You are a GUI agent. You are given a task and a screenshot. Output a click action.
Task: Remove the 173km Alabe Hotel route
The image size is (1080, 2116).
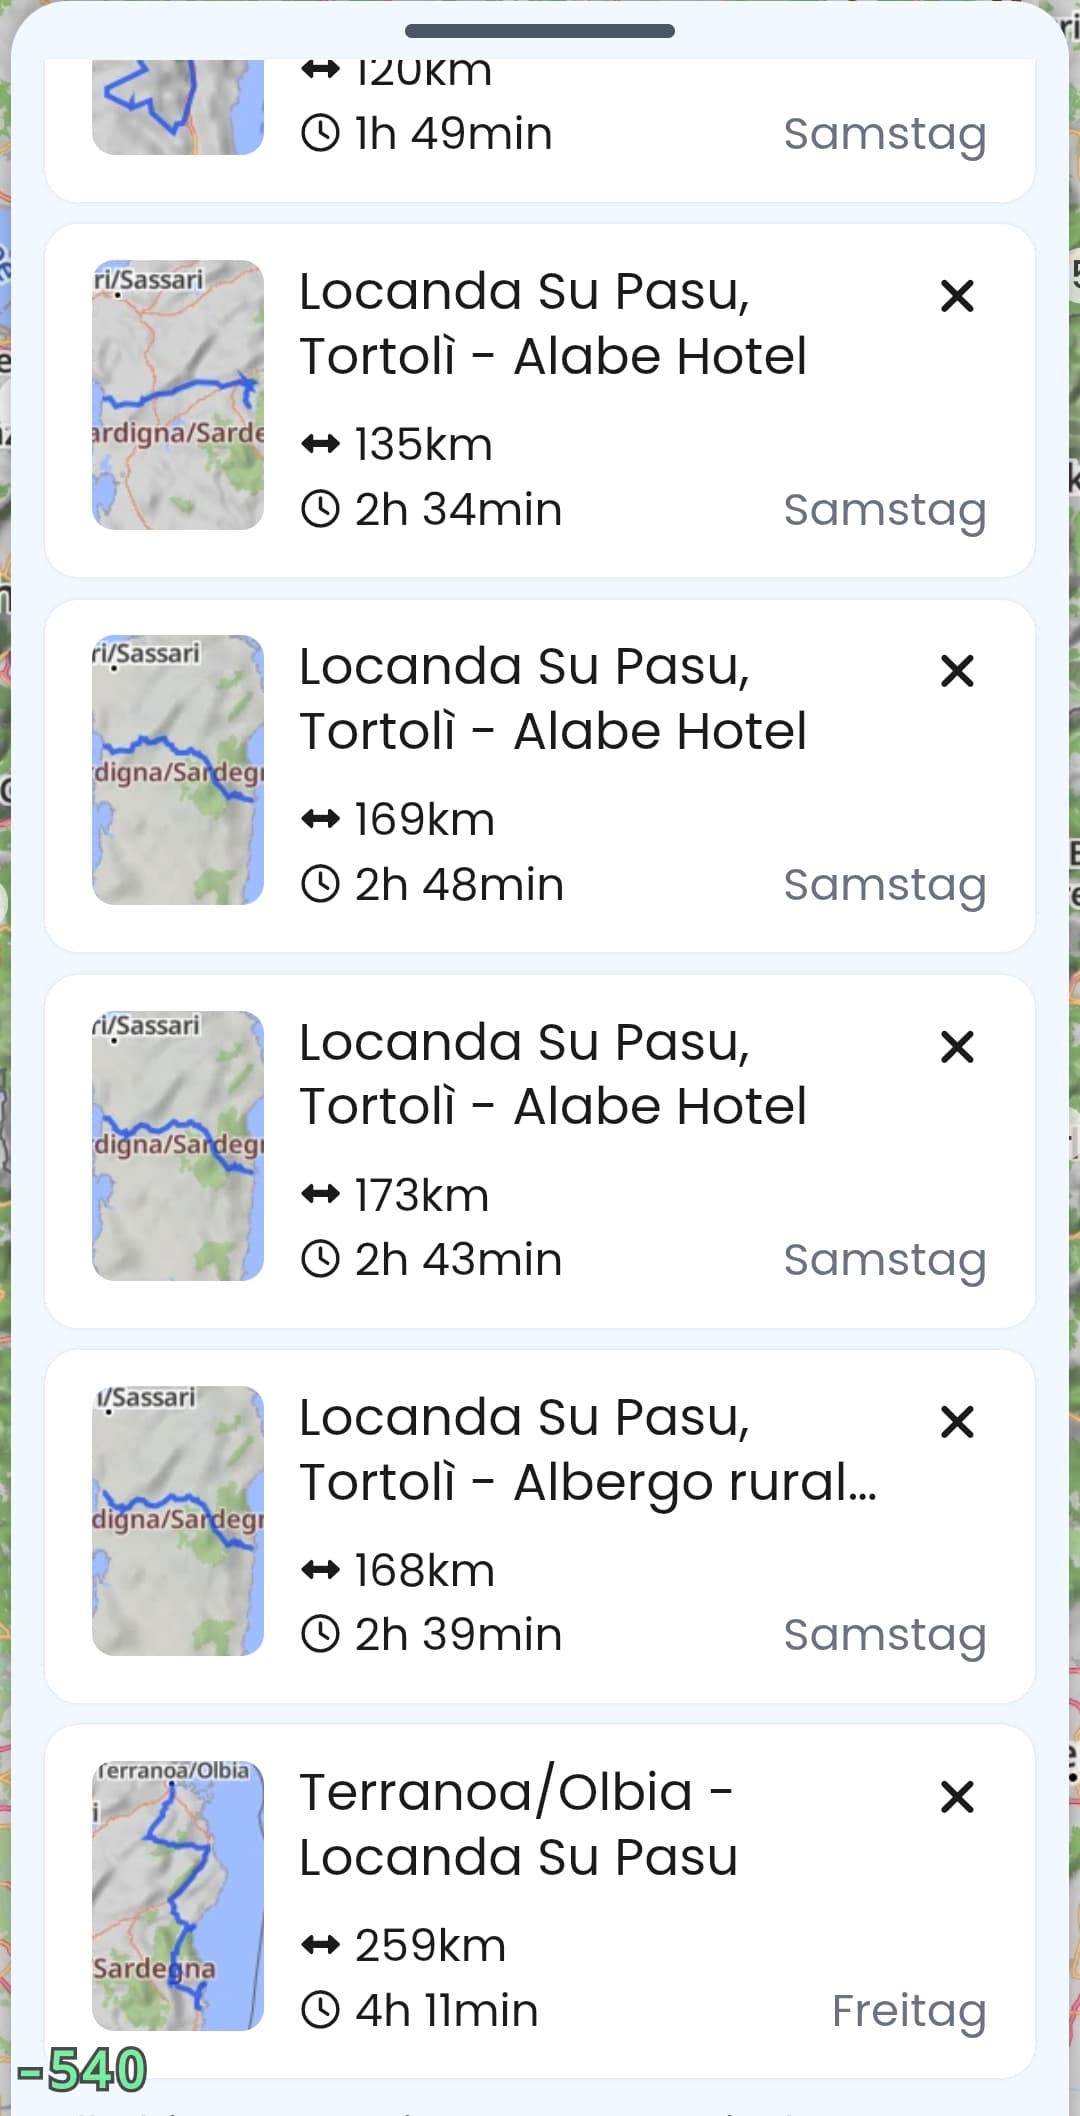click(x=957, y=1047)
